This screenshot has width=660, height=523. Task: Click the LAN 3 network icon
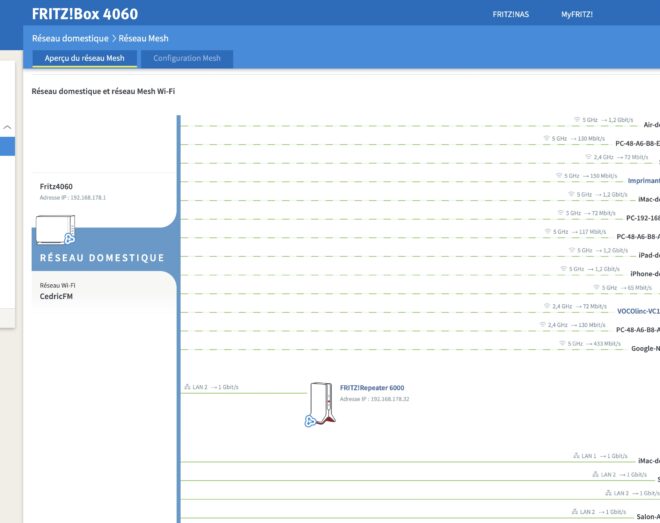pos(608,493)
